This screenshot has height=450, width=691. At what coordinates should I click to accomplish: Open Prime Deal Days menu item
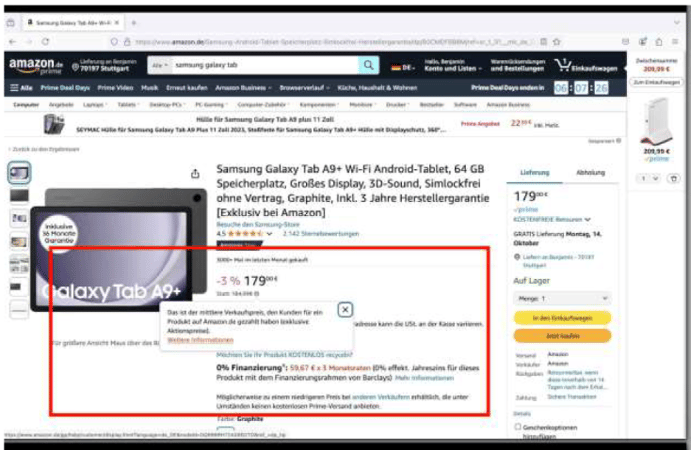(65, 88)
